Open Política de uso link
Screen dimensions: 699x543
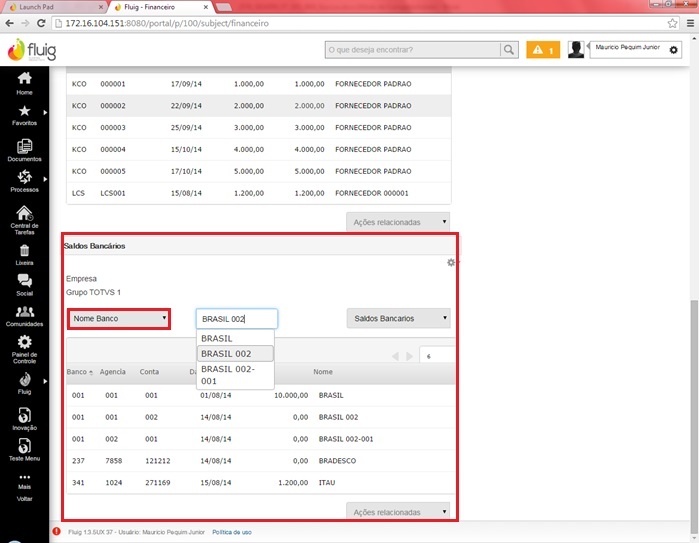pos(231,532)
